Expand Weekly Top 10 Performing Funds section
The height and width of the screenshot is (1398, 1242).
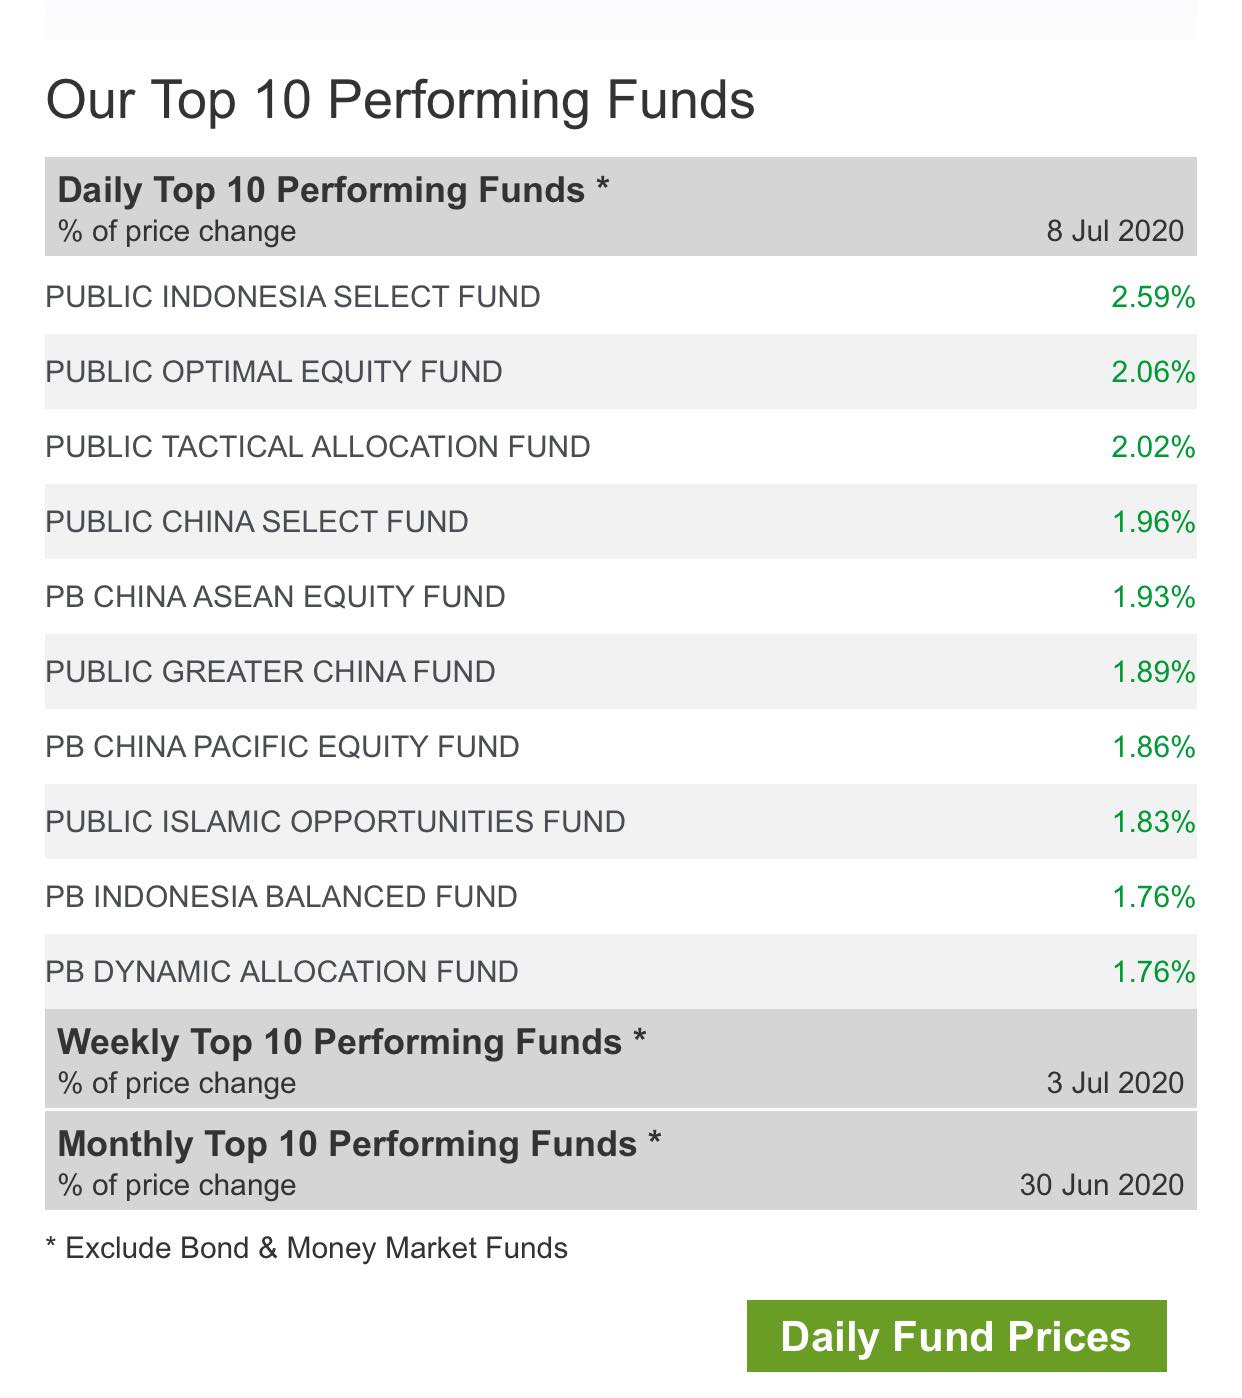point(620,1059)
